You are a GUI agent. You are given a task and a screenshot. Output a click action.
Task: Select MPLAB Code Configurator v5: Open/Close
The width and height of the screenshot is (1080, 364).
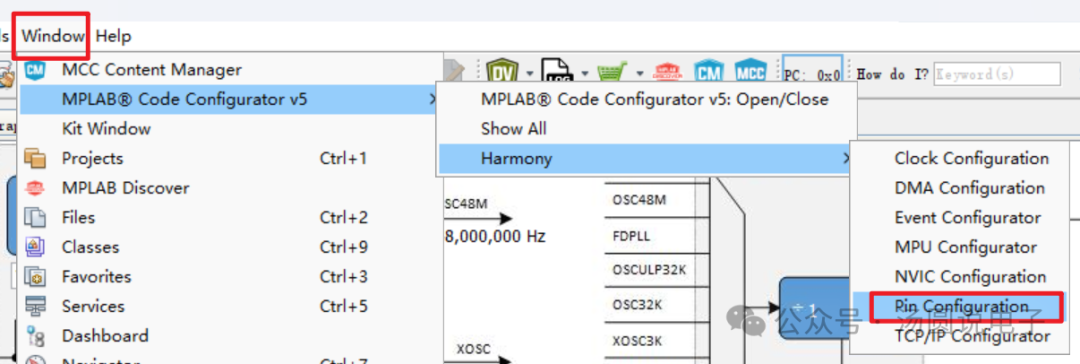tap(654, 99)
